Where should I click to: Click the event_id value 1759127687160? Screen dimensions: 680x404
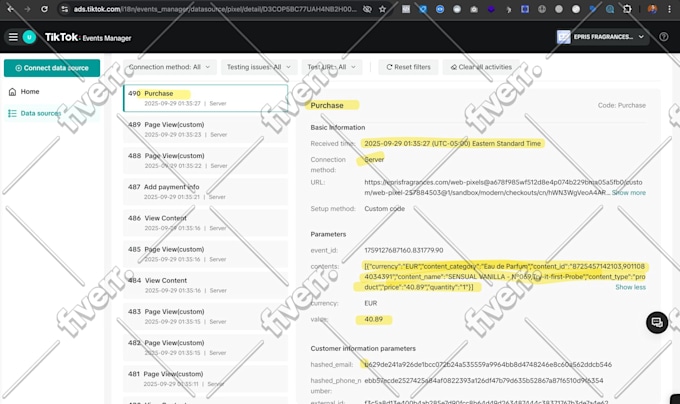pos(404,250)
